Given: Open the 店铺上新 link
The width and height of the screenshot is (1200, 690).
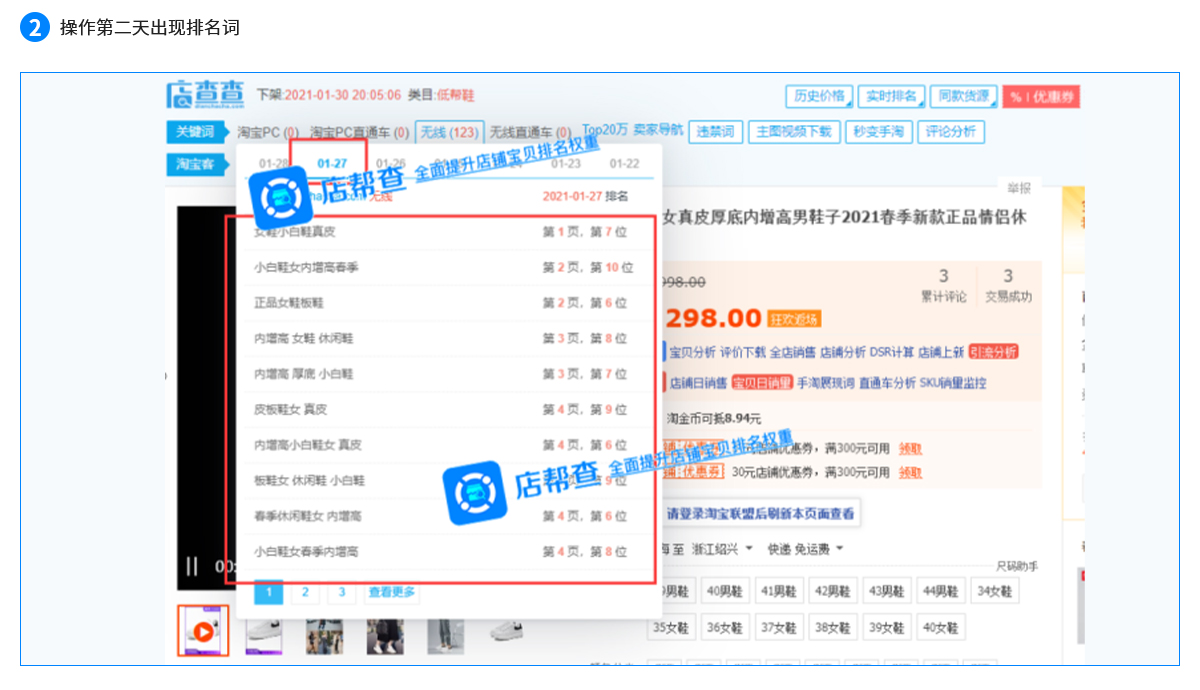Looking at the screenshot, I should pos(941,352).
